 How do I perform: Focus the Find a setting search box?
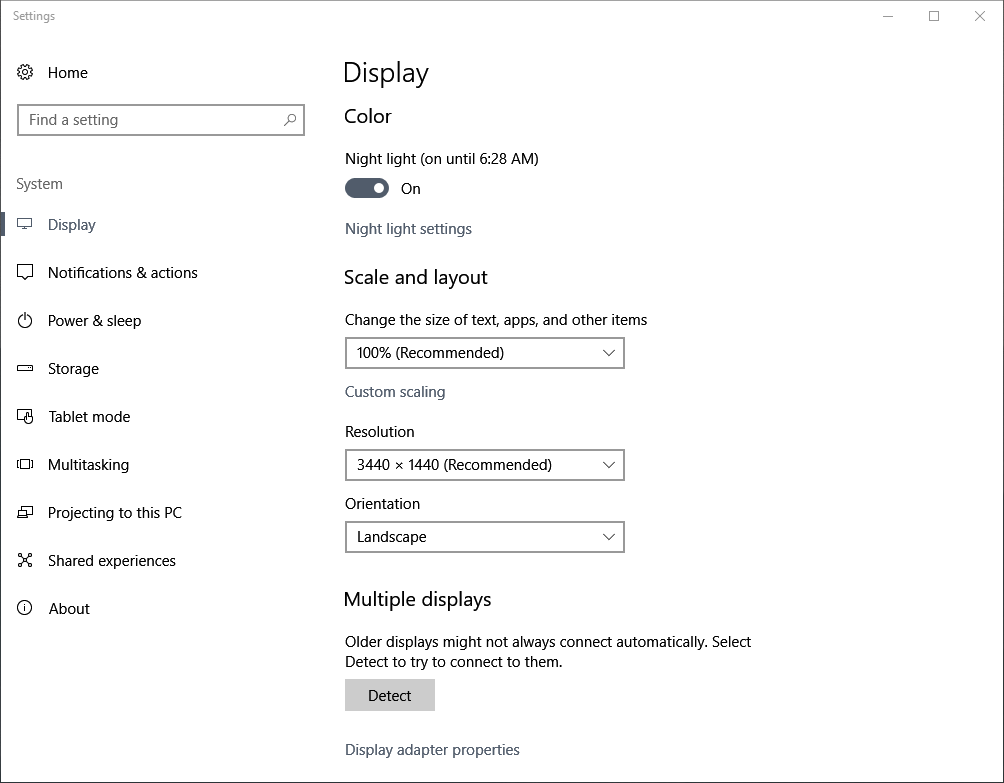pos(150,120)
